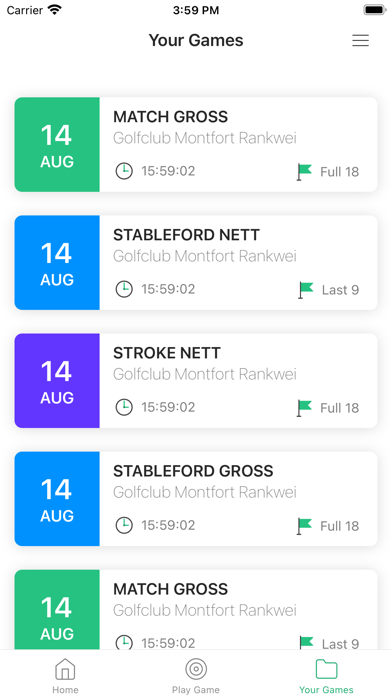
Task: Switch to the Home tab label
Action: (x=65, y=690)
